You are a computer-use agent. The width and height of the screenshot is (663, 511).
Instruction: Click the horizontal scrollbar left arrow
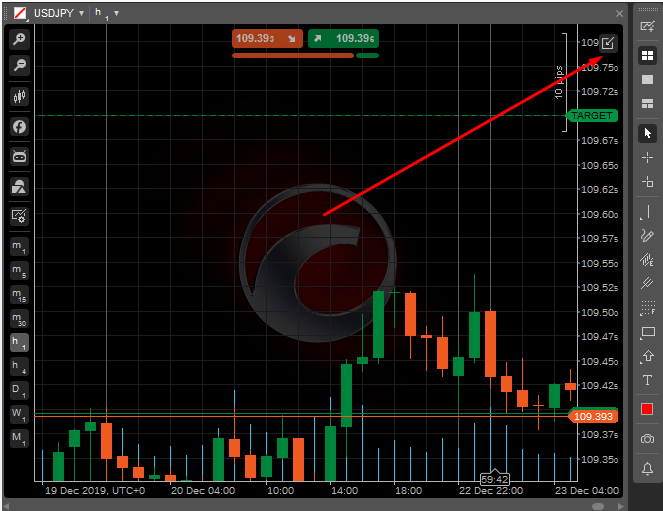pos(6,506)
